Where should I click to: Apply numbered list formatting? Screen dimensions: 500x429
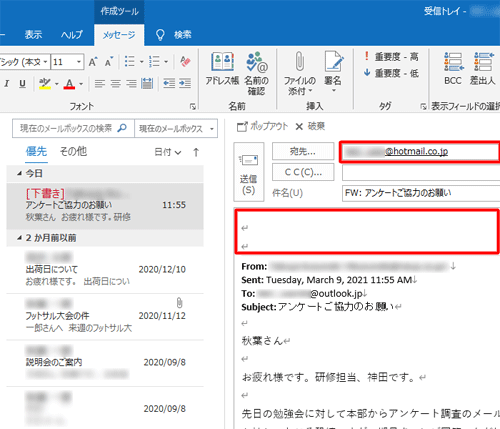coord(154,62)
